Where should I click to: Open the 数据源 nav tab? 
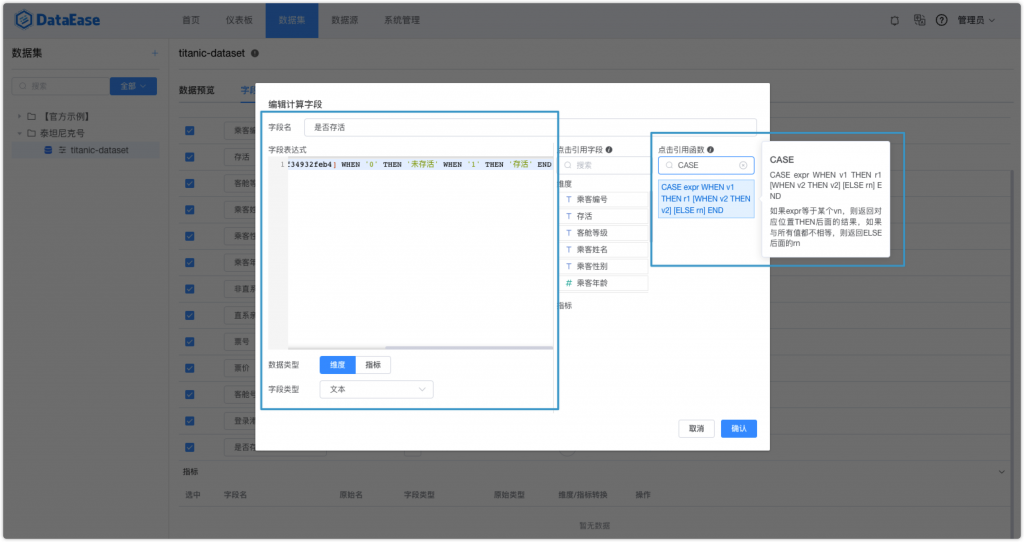[x=344, y=20]
